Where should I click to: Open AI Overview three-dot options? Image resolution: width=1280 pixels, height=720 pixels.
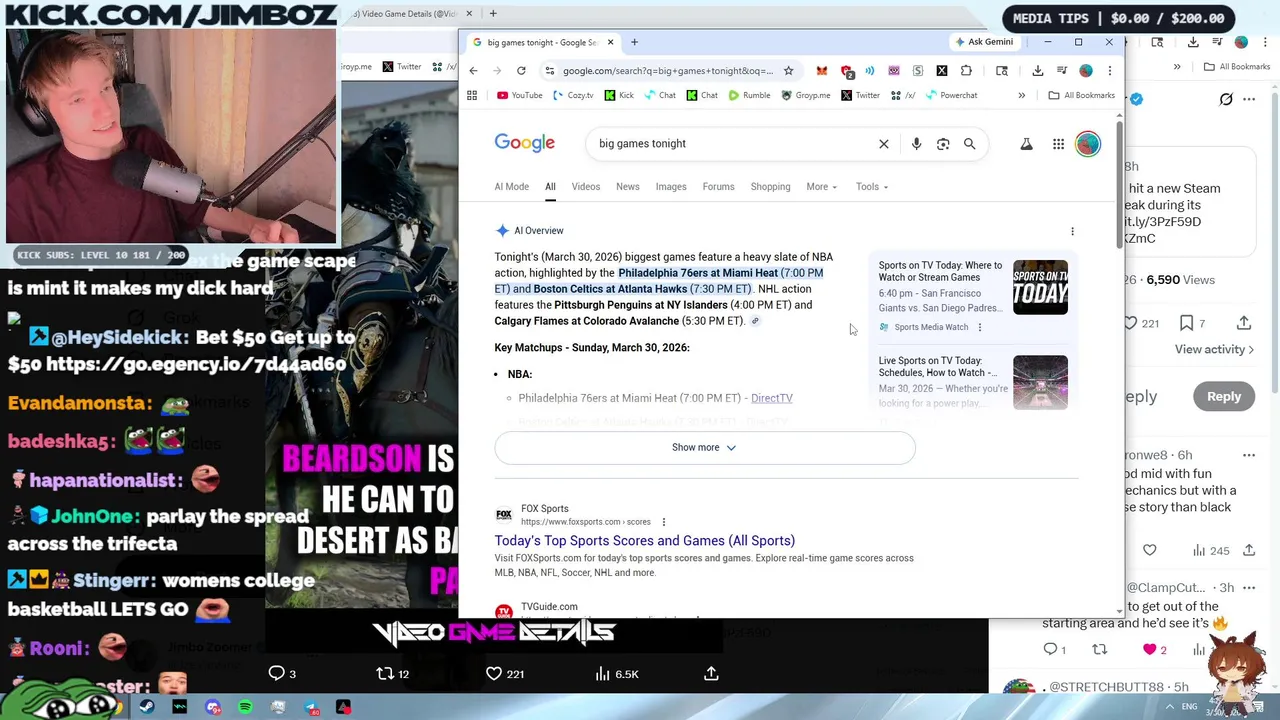(x=1072, y=231)
